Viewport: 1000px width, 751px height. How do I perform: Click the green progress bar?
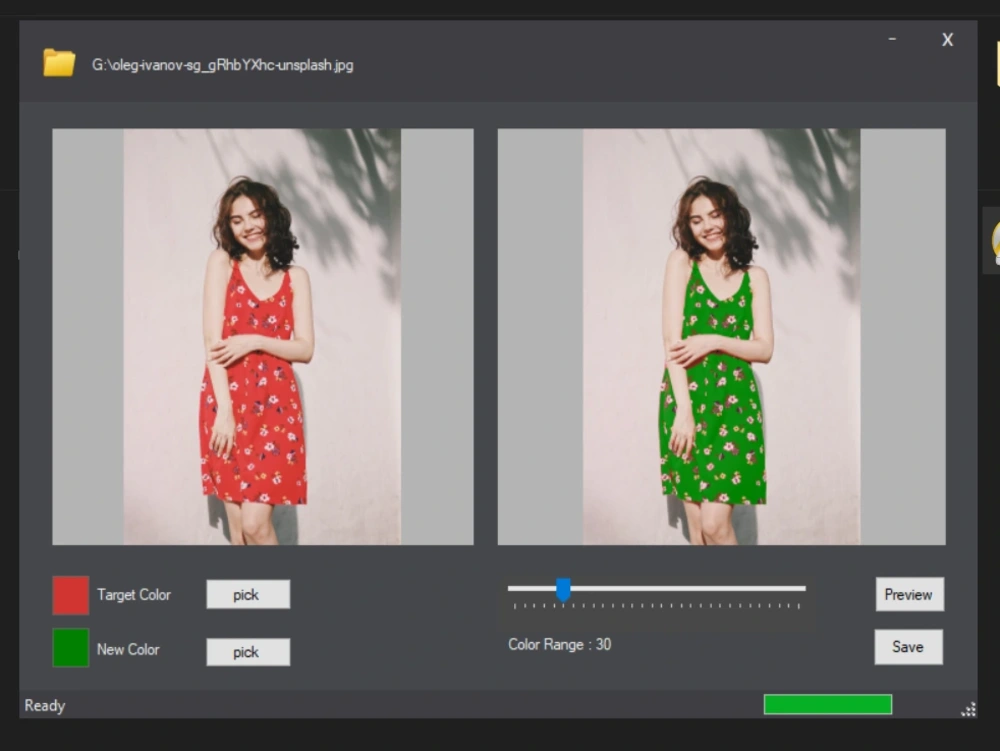(x=828, y=704)
